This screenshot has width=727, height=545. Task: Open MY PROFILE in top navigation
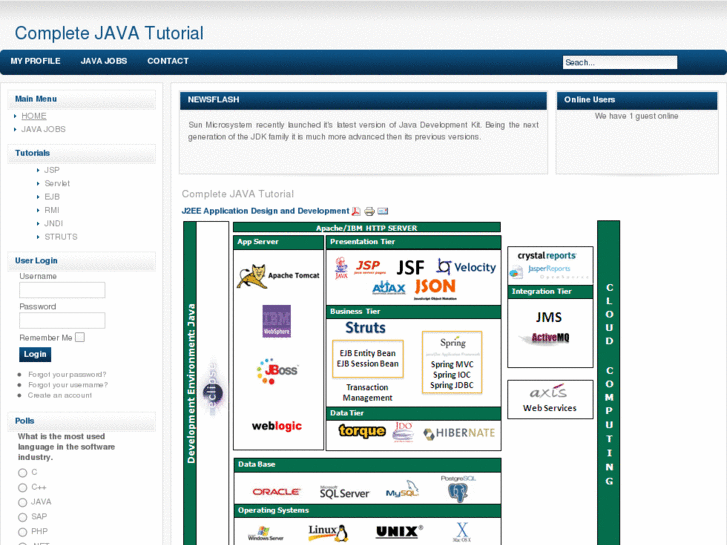pos(35,61)
